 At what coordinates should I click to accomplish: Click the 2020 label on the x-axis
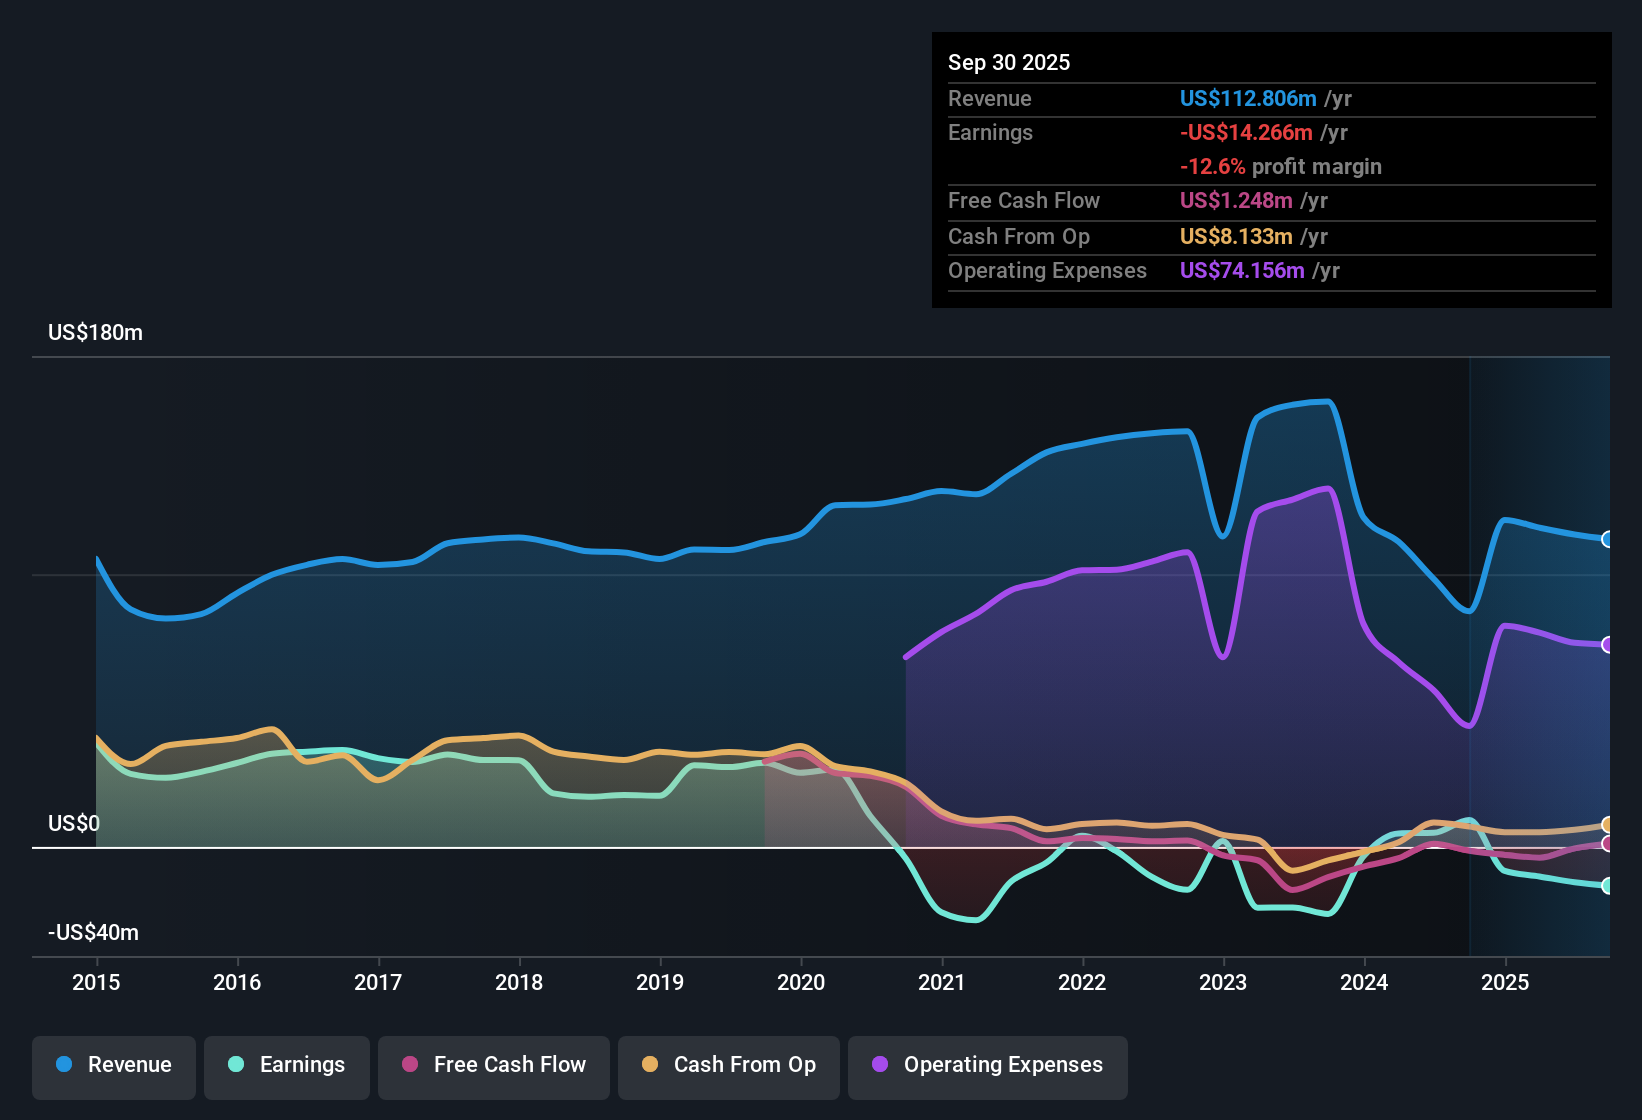(x=800, y=983)
